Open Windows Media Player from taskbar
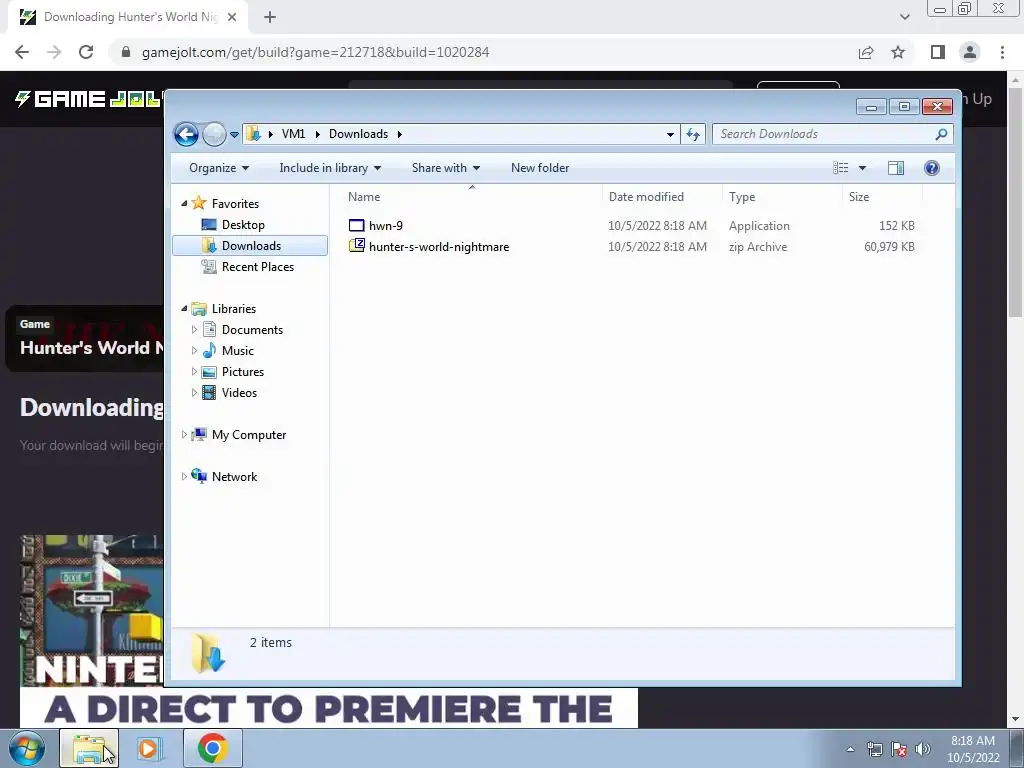Viewport: 1024px width, 768px height. point(149,748)
